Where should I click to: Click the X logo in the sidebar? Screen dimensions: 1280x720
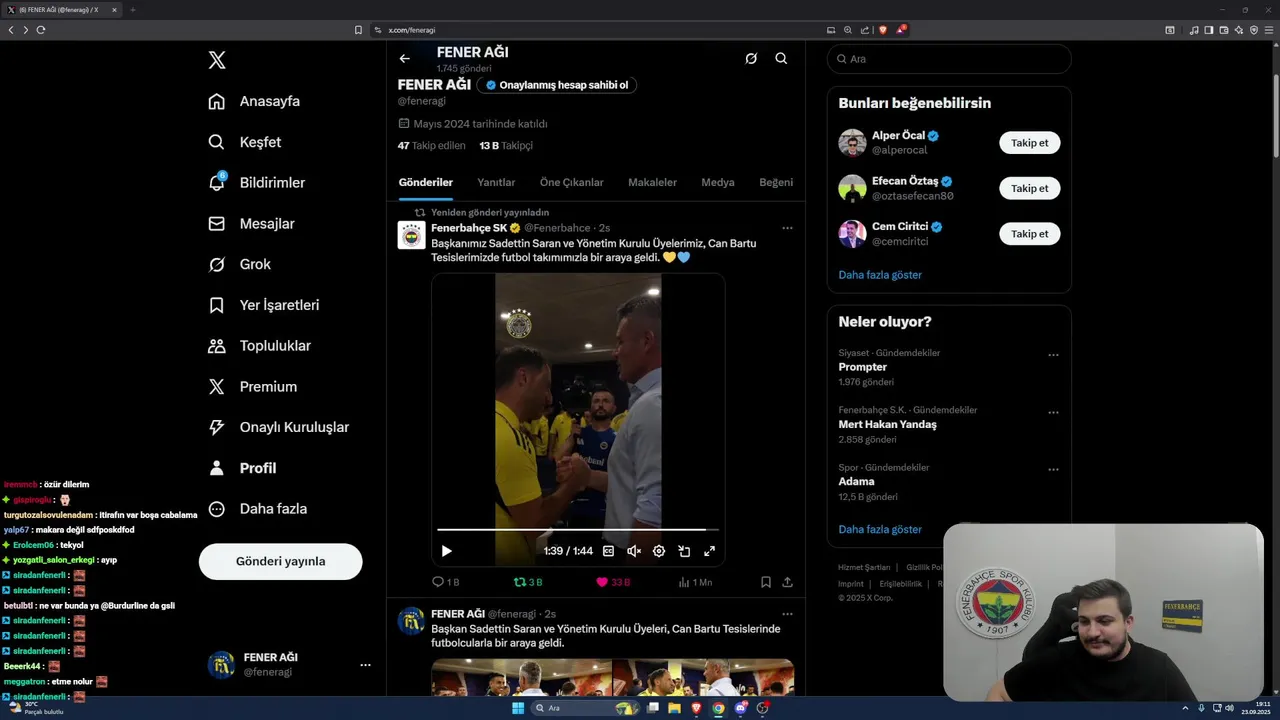click(x=217, y=60)
